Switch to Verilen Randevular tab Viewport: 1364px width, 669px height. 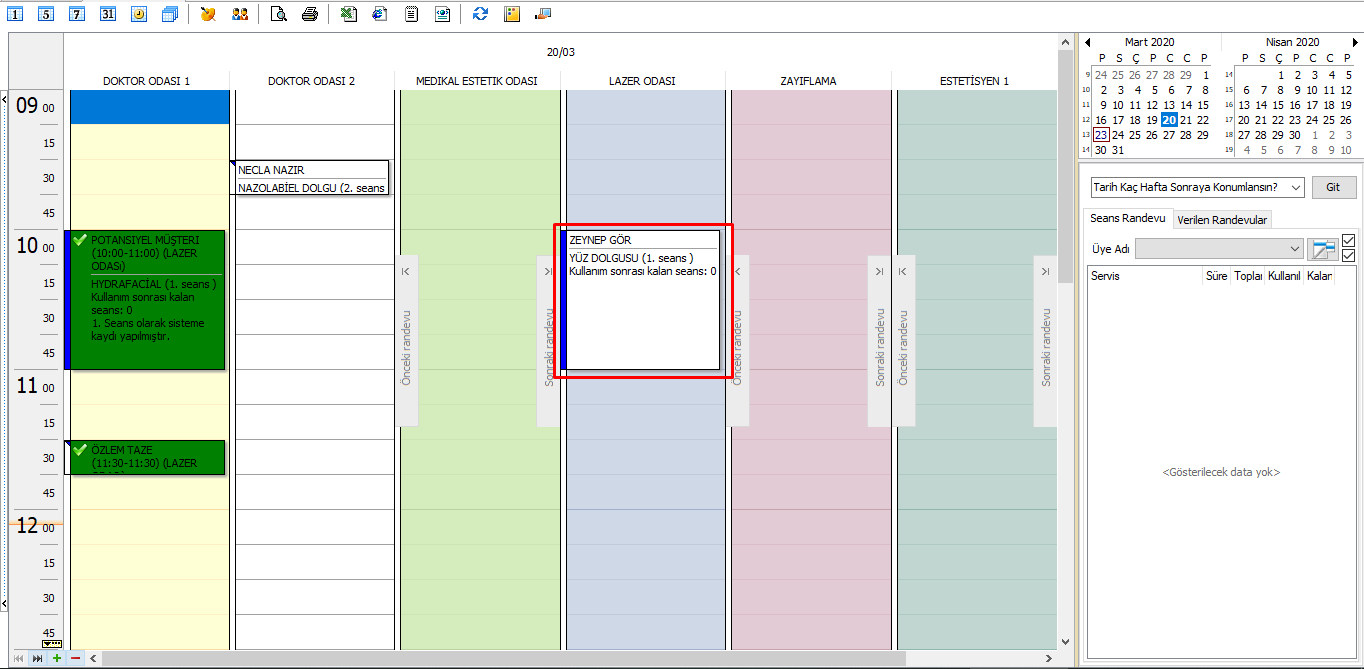(1221, 220)
